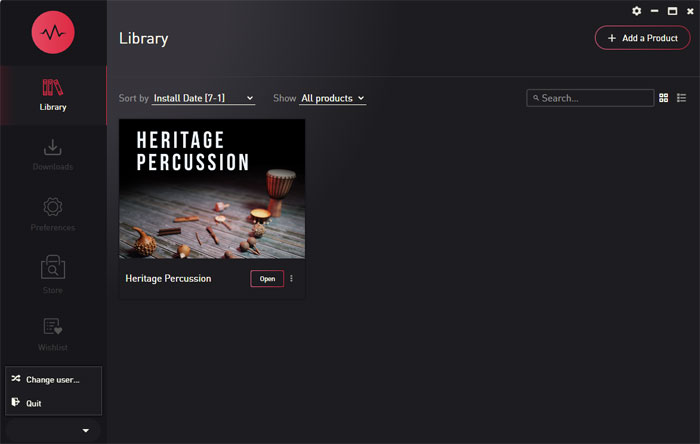Open Heritage Percussion with Open button

pos(267,278)
